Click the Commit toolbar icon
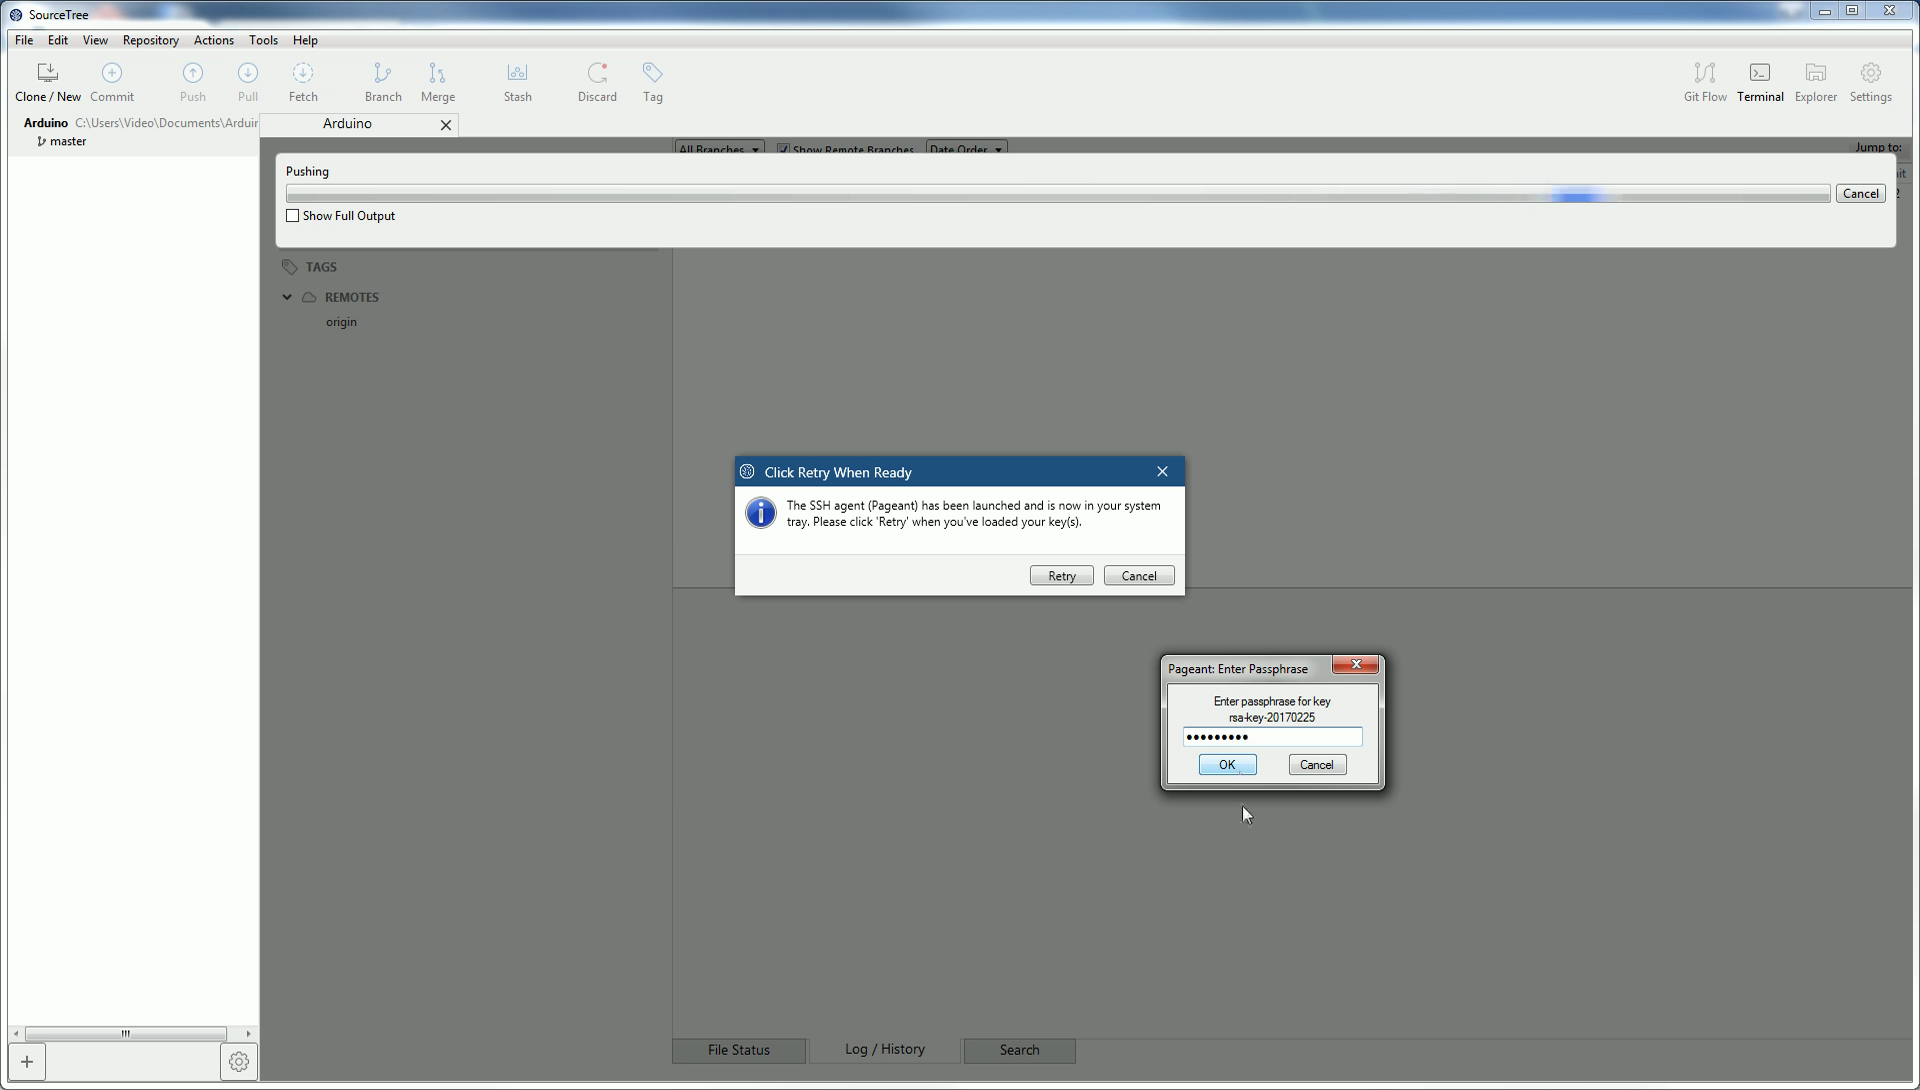Viewport: 1920px width, 1090px height. (111, 82)
